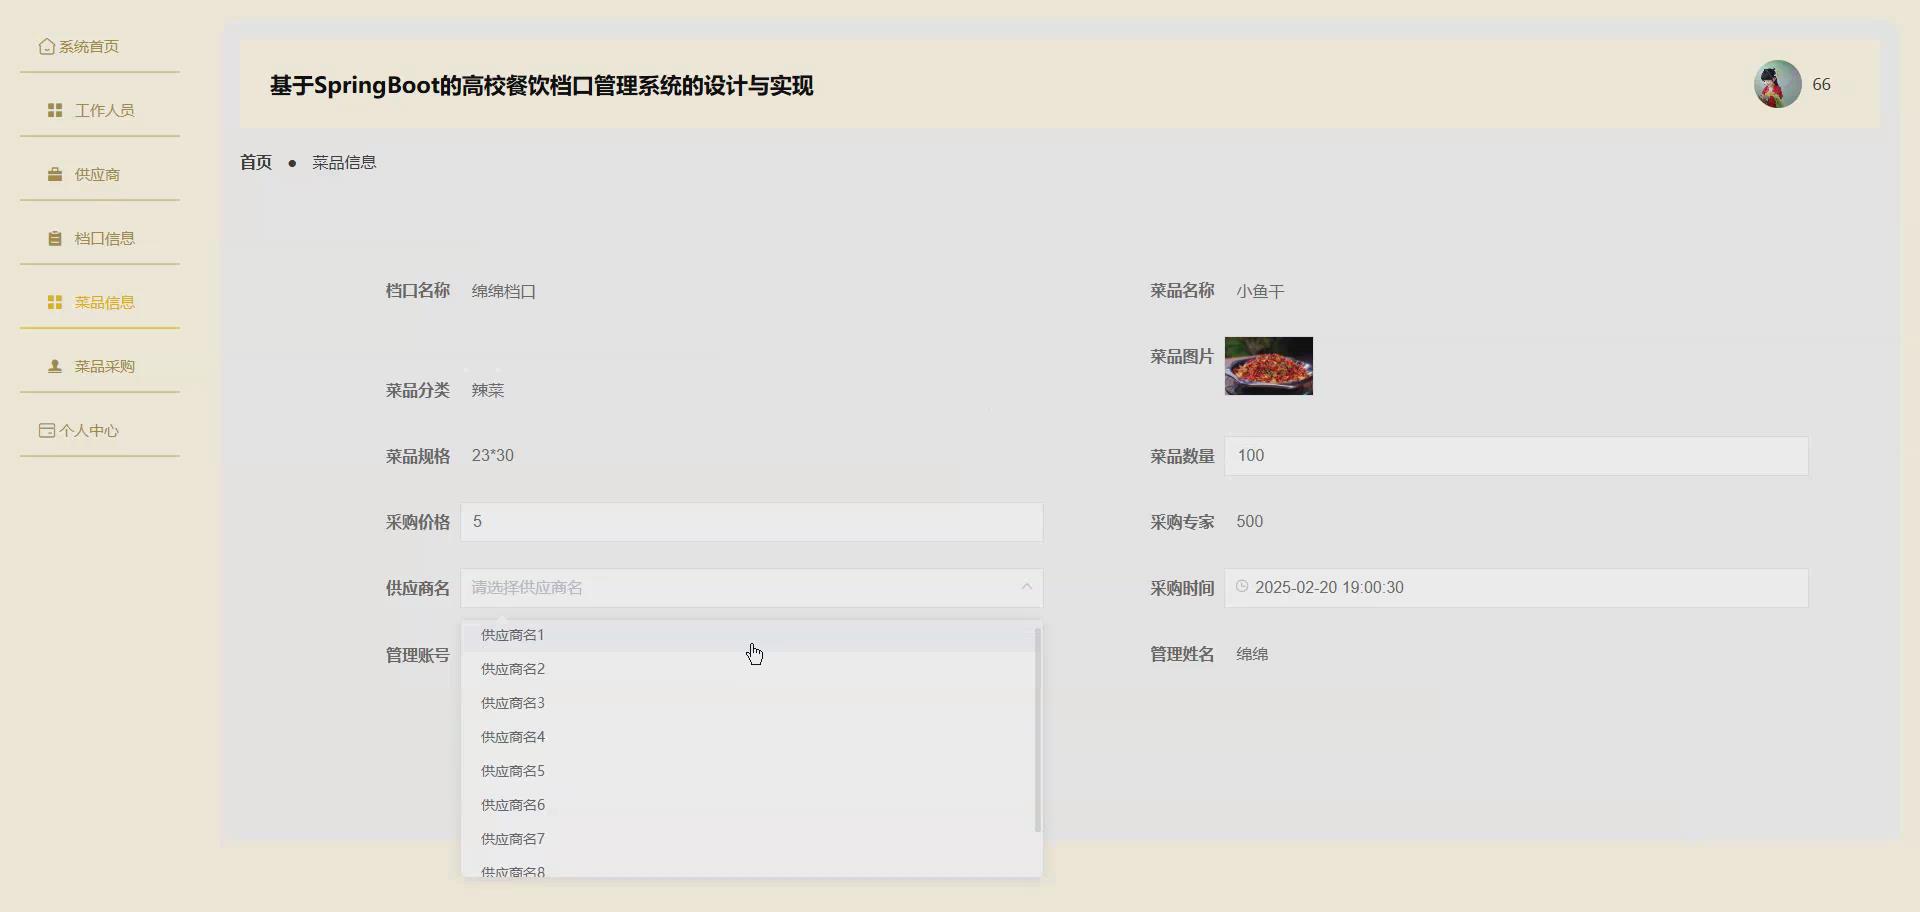Image resolution: width=1920 pixels, height=912 pixels.
Task: Click the 菜品规格 value 23*30
Action: [x=493, y=456]
